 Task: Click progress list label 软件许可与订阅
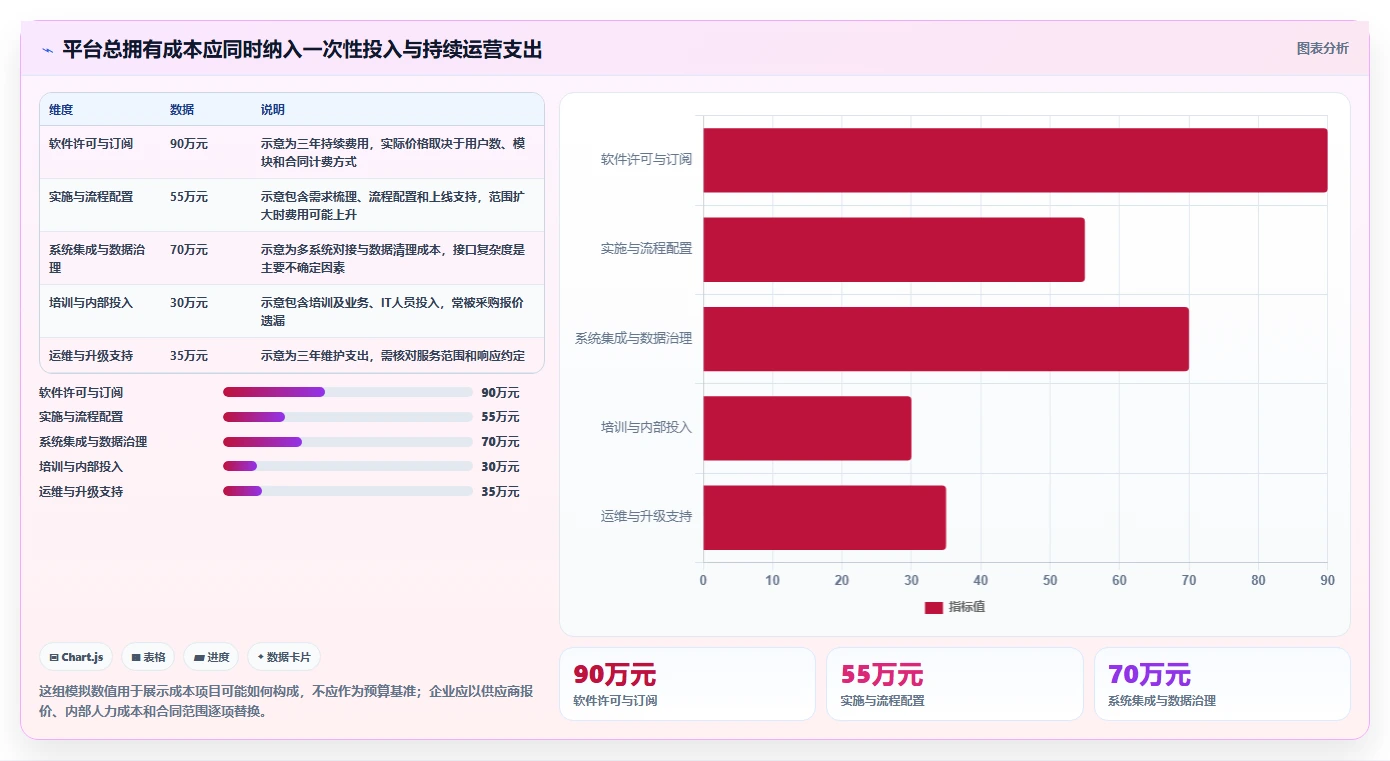(x=81, y=393)
